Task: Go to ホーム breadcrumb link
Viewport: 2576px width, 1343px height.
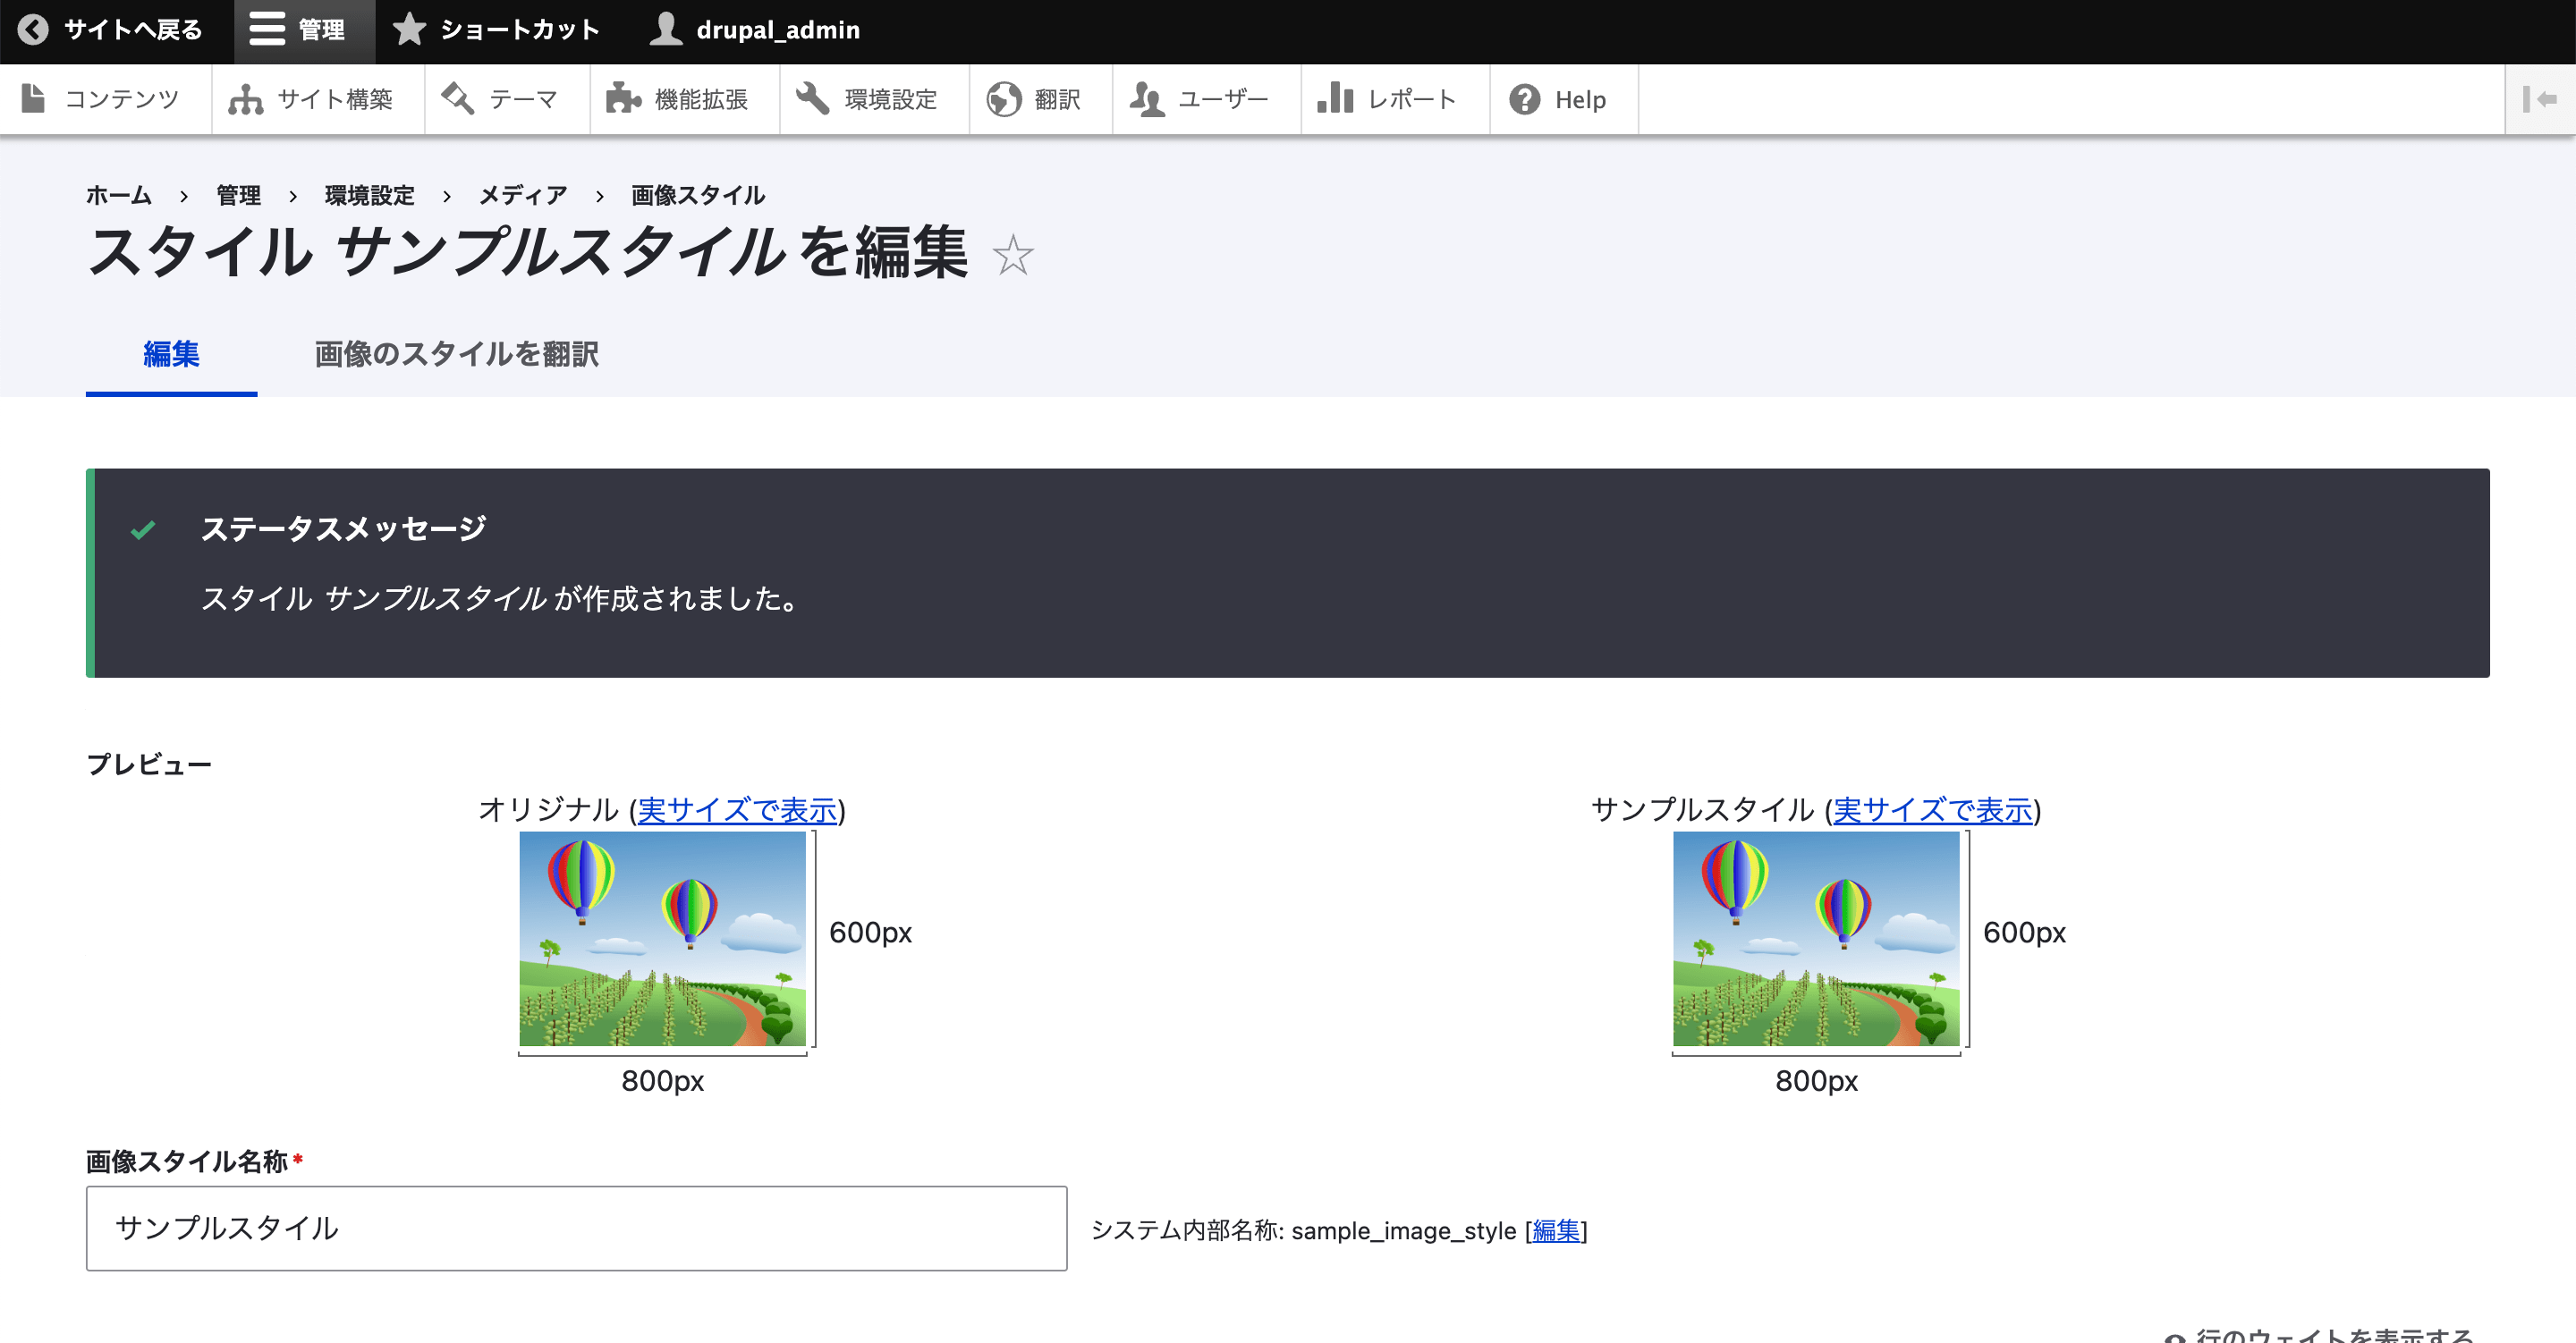Action: 119,195
